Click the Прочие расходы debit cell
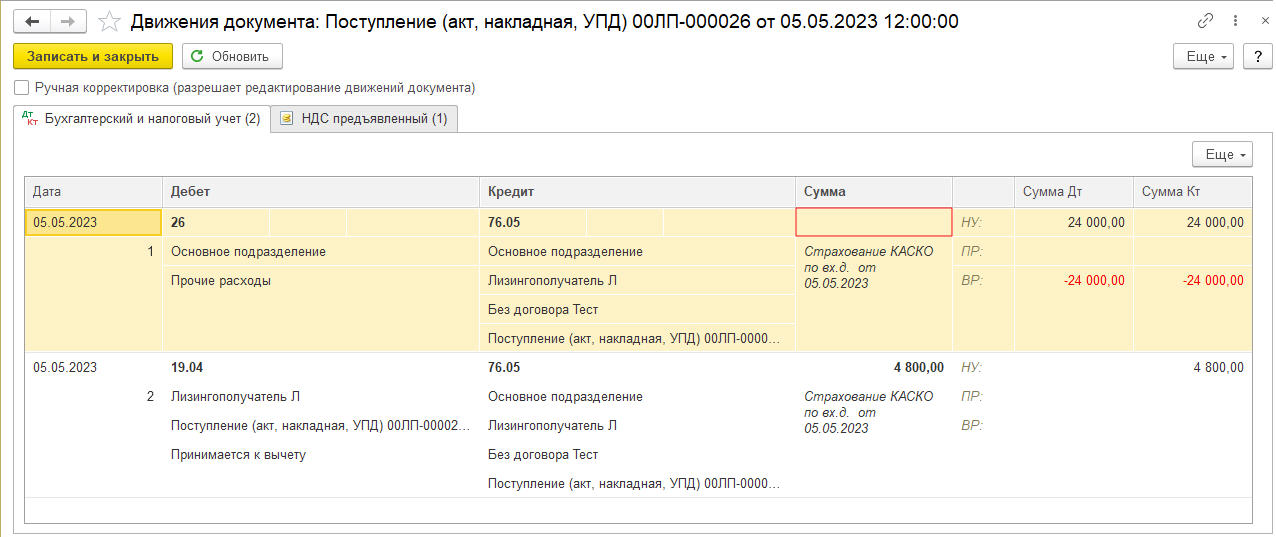This screenshot has width=1276, height=537. coord(221,281)
